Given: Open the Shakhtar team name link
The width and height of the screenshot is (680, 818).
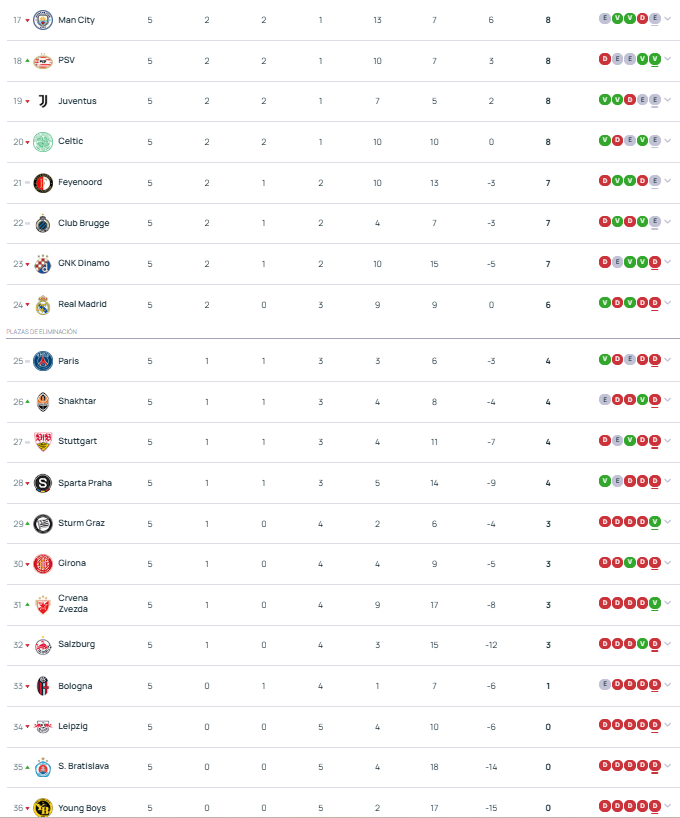Looking at the screenshot, I should (77, 401).
